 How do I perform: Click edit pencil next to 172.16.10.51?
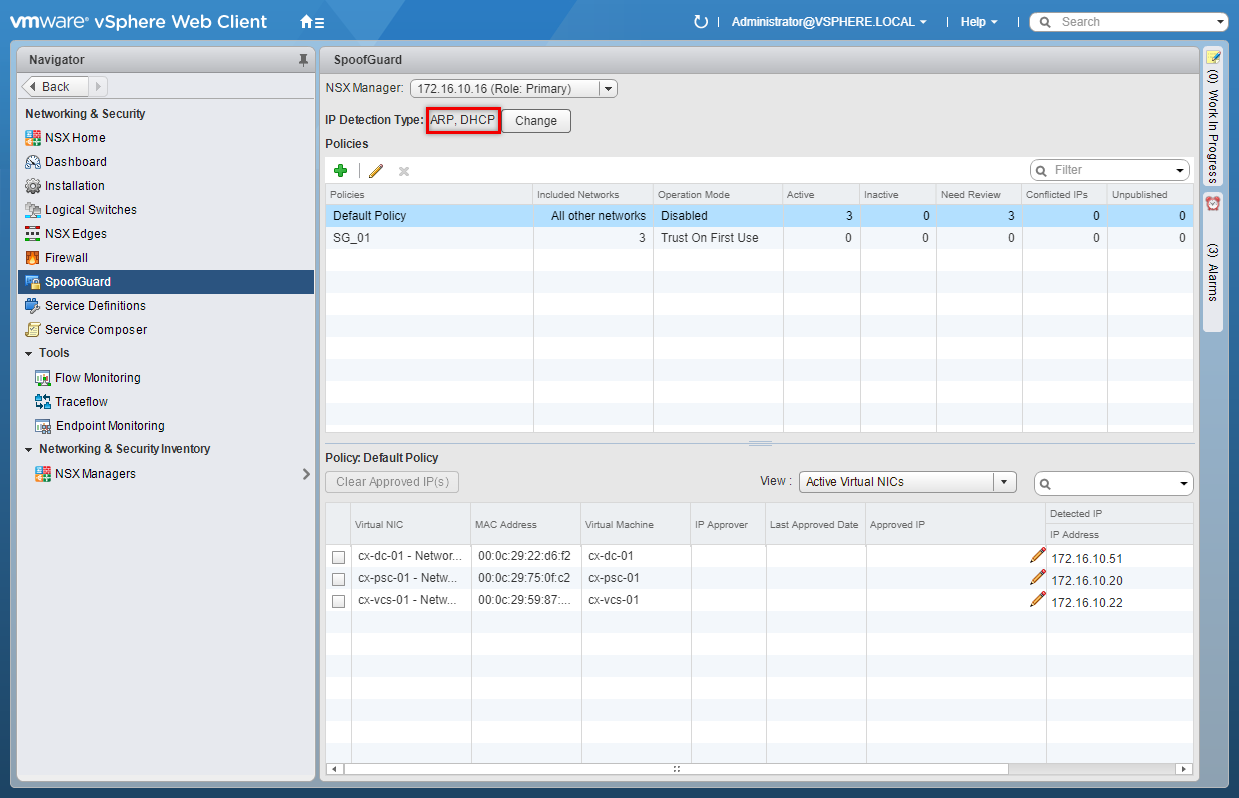tap(1037, 556)
